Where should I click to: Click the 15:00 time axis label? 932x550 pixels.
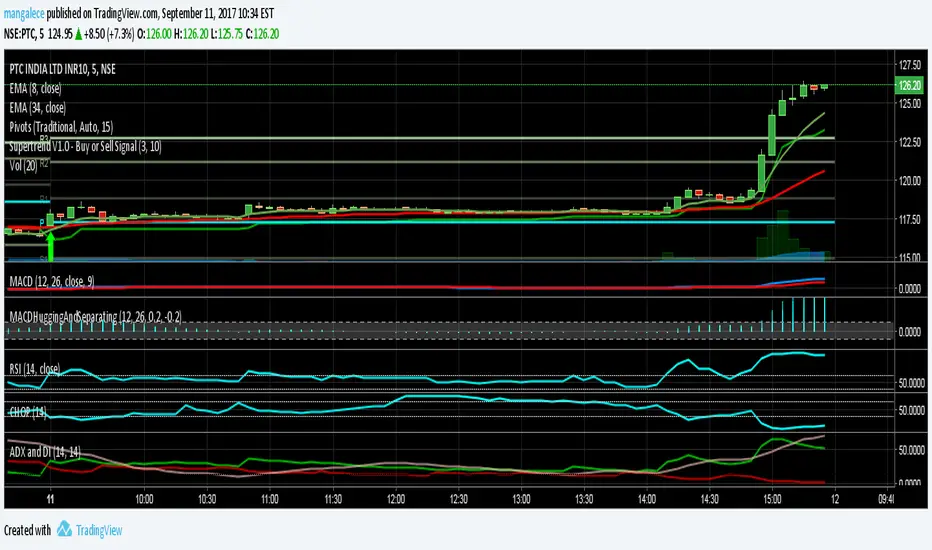[773, 499]
